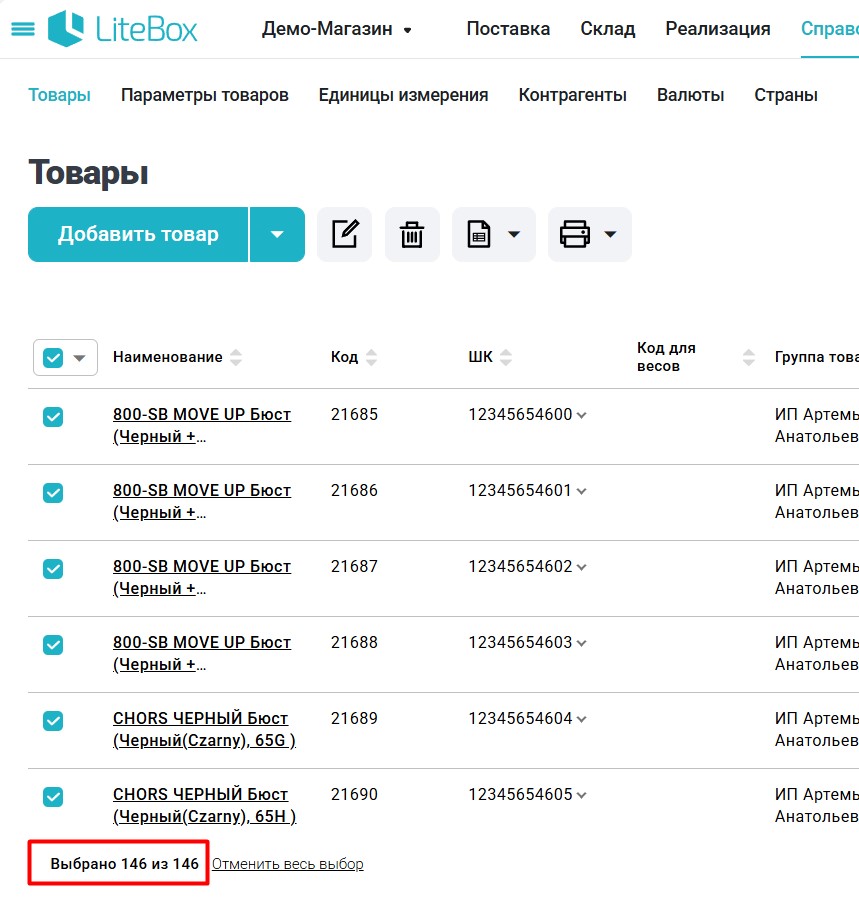Sort by Код column arrows
This screenshot has width=859, height=910.
click(371, 358)
